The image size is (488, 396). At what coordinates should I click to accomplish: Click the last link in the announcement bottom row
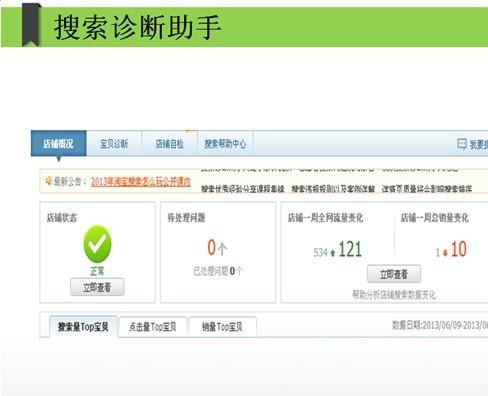click(x=427, y=189)
